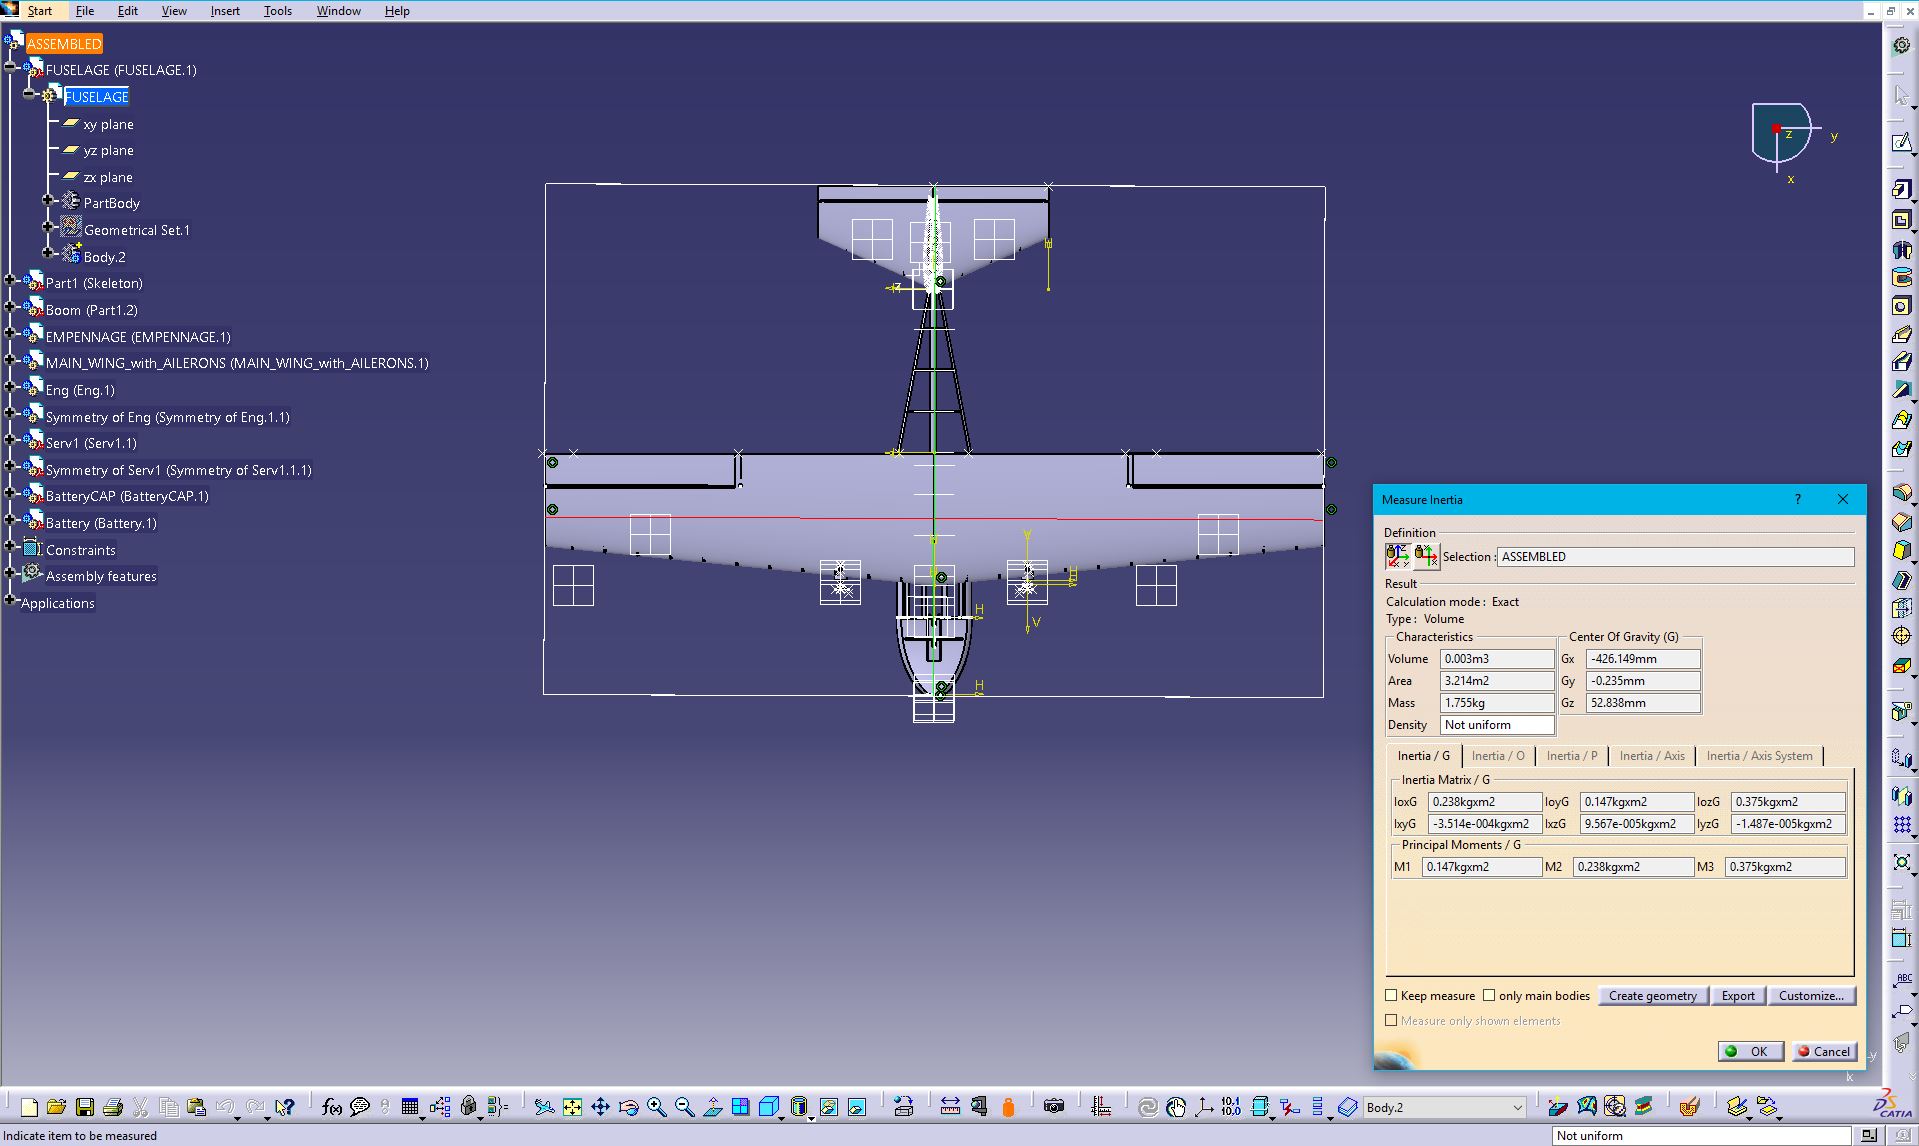Expand the Part1 (Skeleton) node

point(11,281)
